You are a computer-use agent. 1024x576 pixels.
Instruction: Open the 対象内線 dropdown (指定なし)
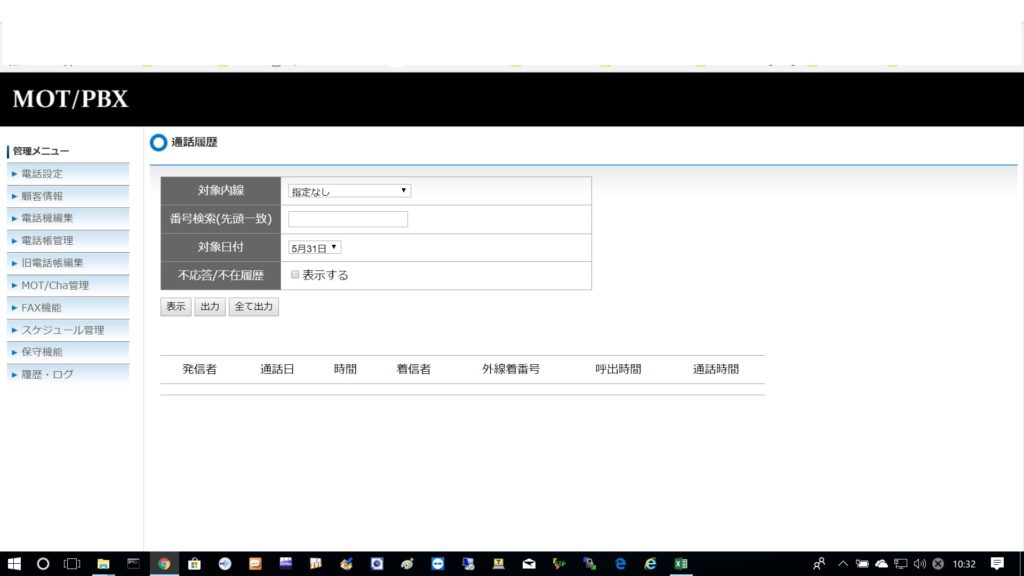(349, 191)
